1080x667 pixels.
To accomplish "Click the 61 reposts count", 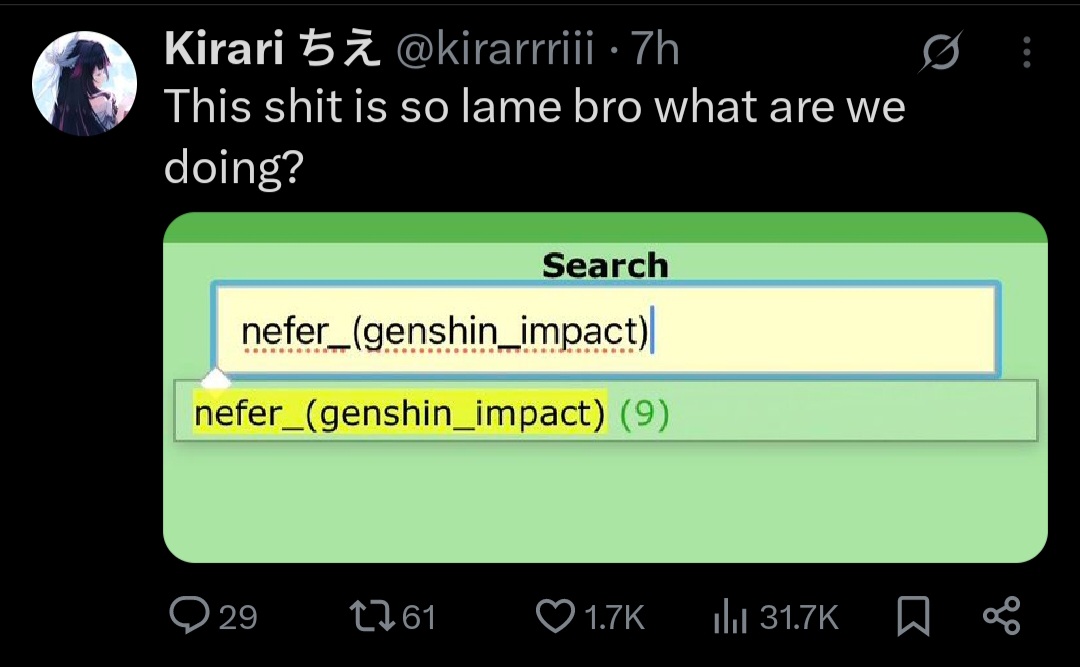I will point(419,617).
